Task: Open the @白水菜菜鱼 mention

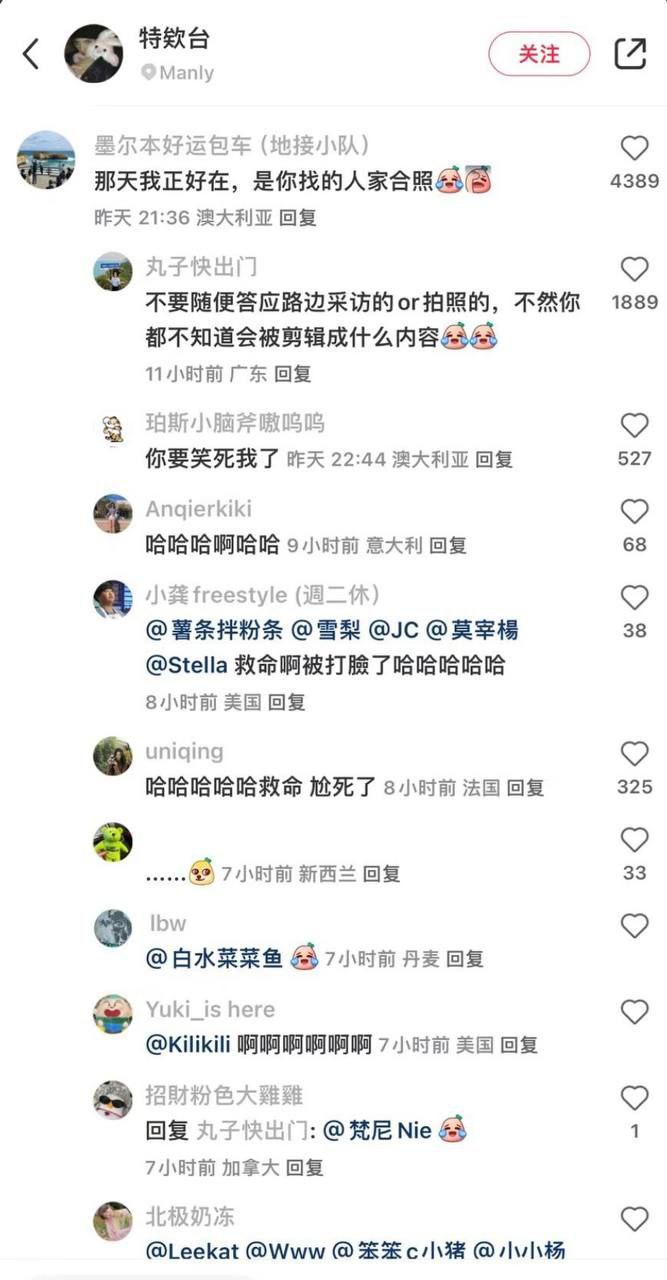Action: point(214,958)
